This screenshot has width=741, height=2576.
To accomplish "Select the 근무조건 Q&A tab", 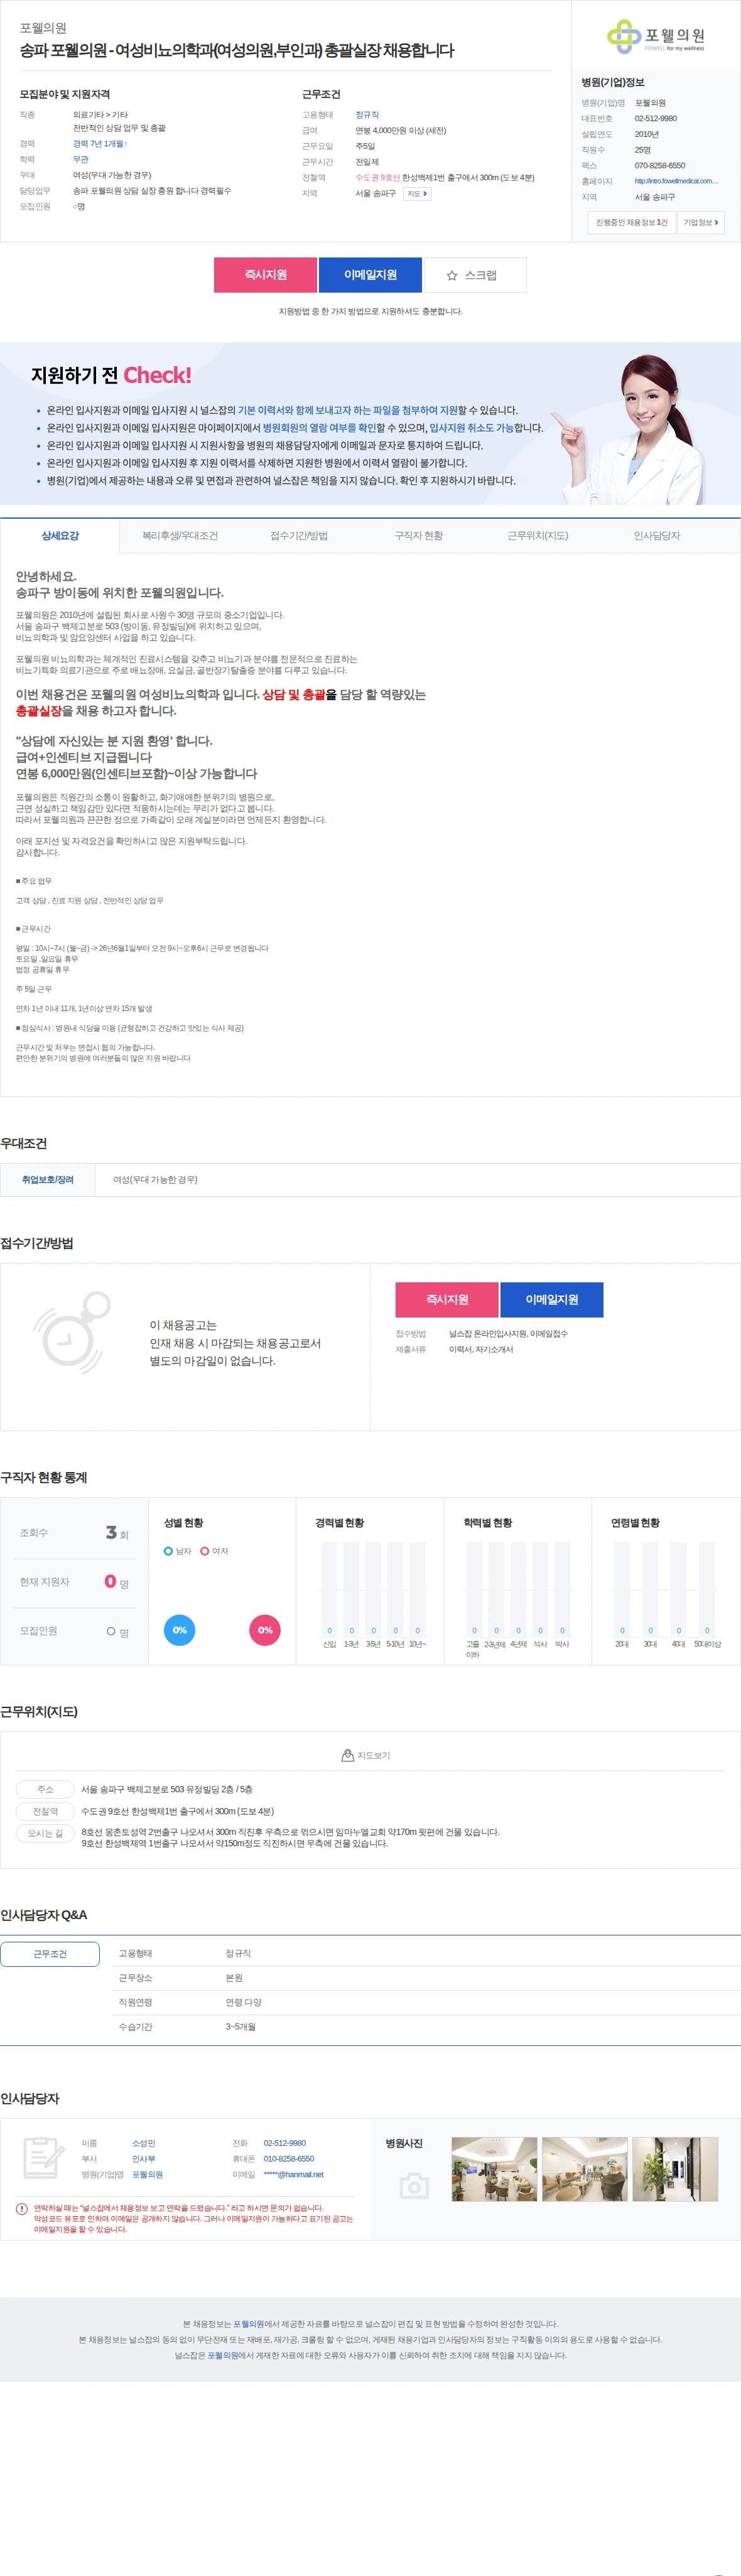I will tap(50, 1954).
